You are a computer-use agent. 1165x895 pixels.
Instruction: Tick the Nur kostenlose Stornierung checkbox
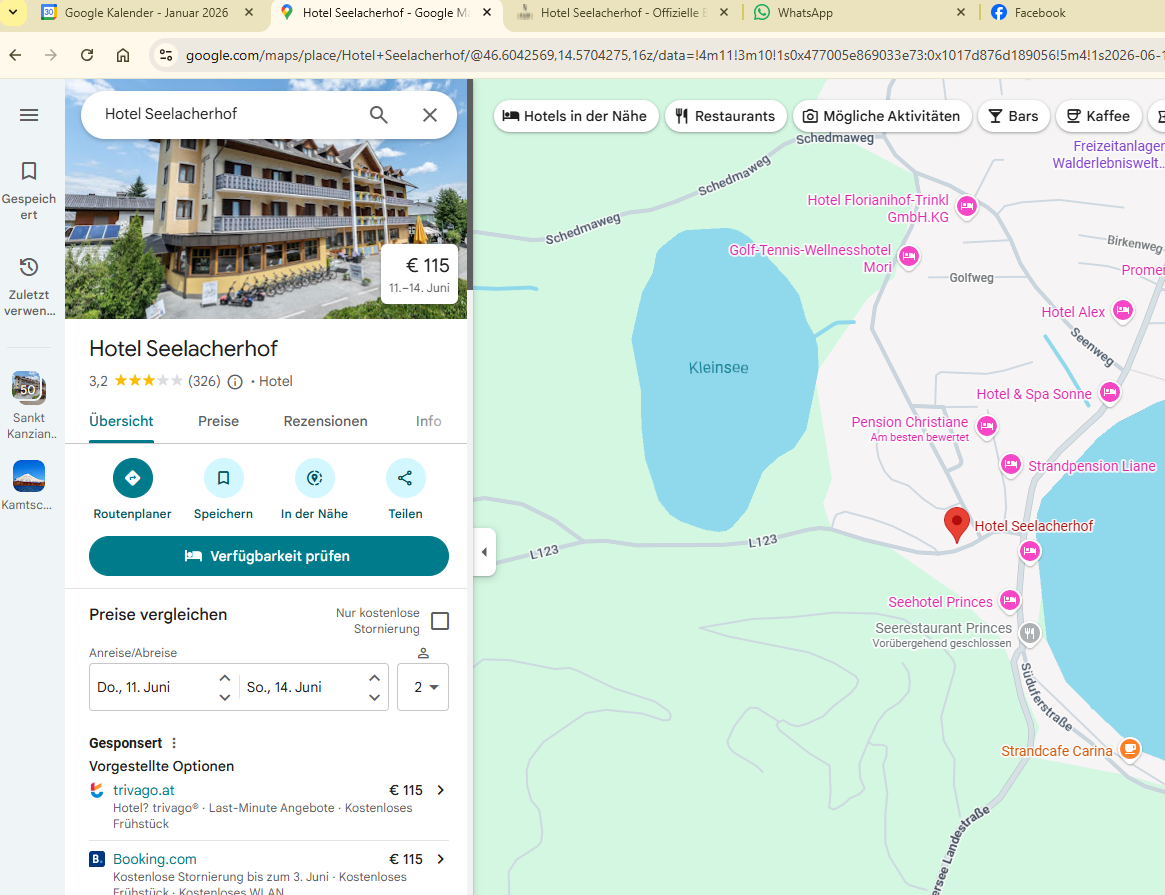click(440, 621)
